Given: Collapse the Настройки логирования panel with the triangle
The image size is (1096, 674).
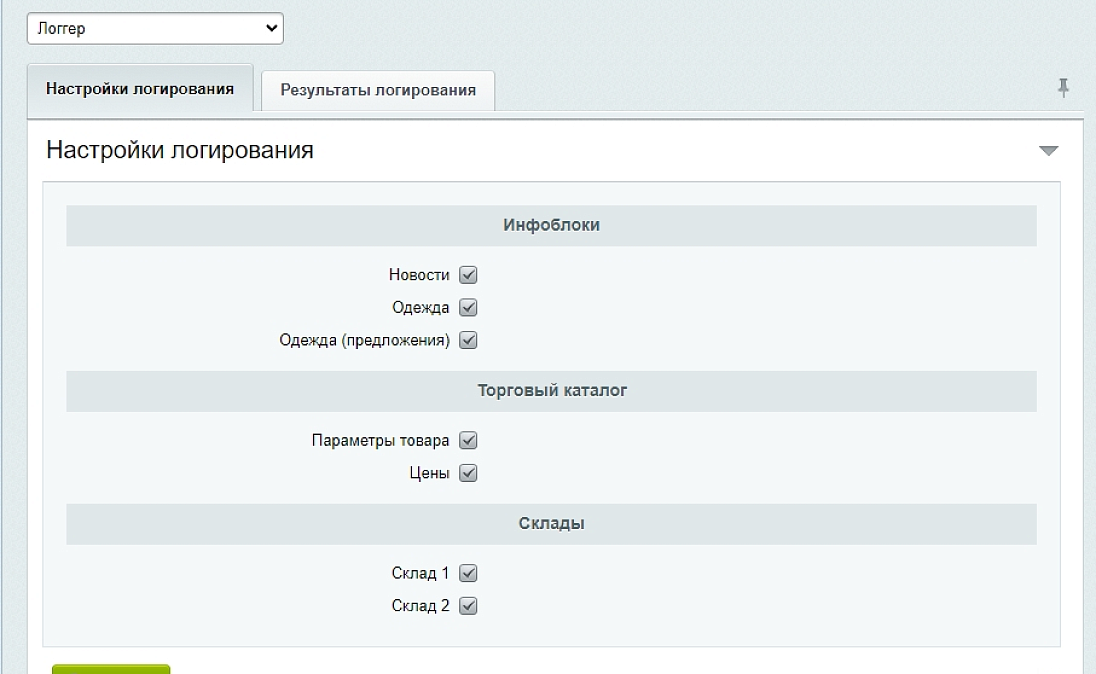Looking at the screenshot, I should 1048,151.
